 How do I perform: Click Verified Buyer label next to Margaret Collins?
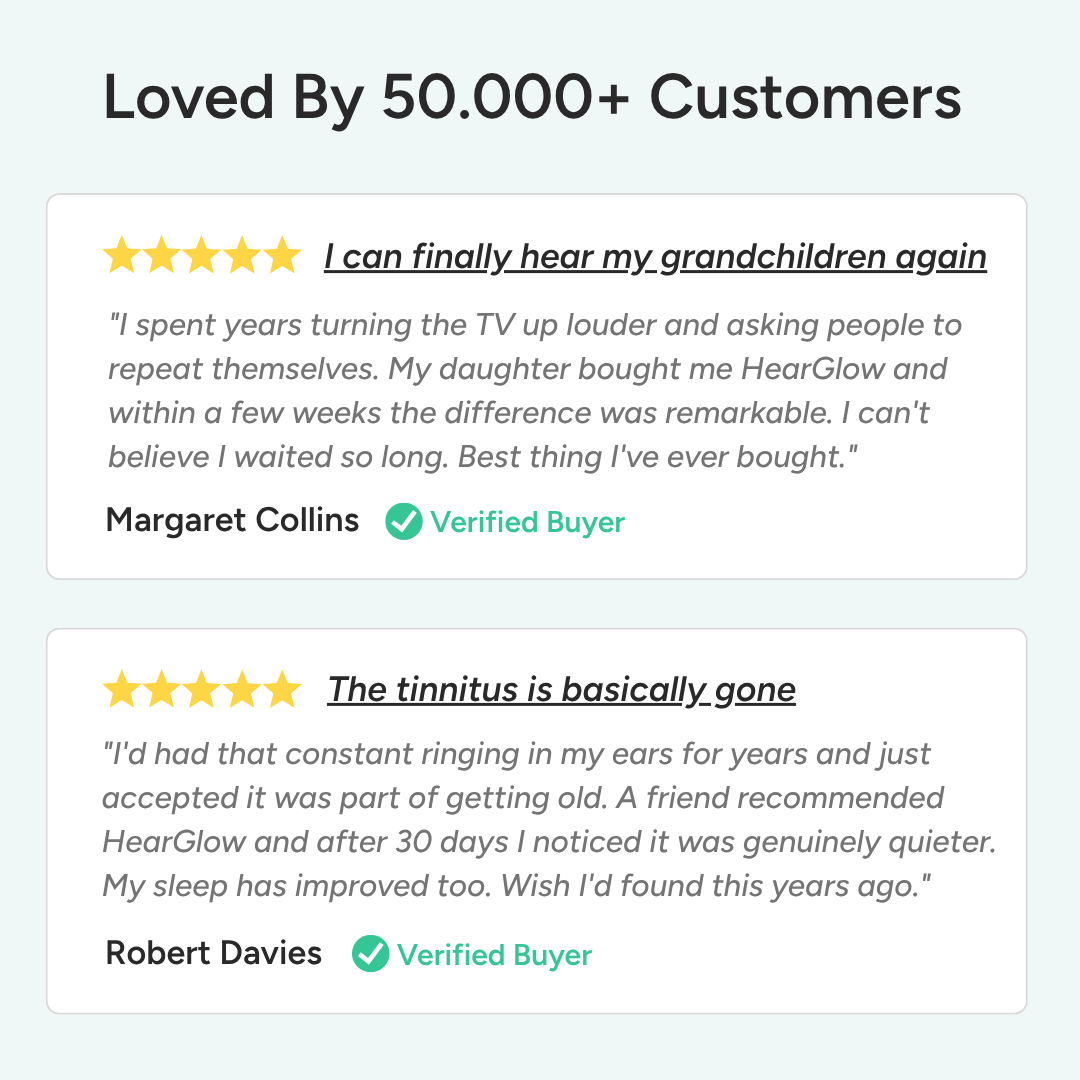(x=527, y=522)
